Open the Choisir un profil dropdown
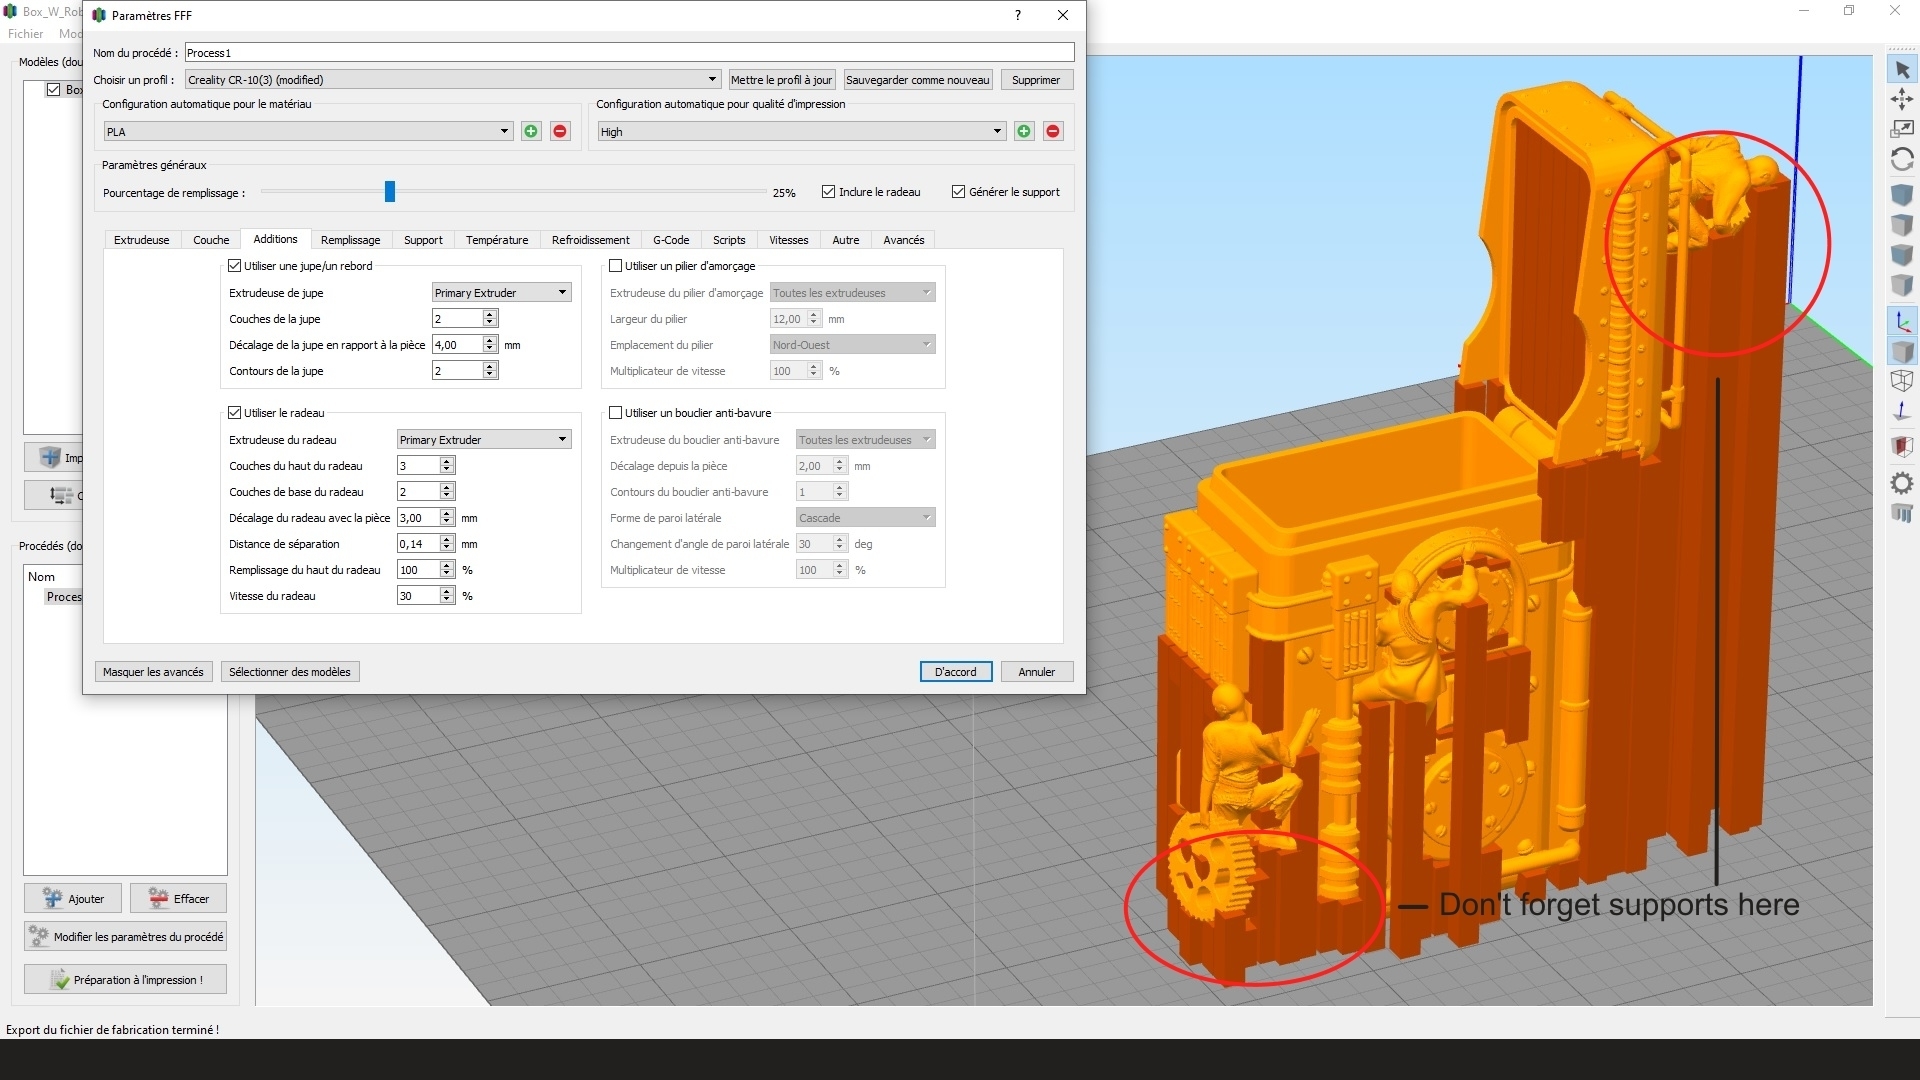This screenshot has width=1920, height=1080. coord(453,80)
